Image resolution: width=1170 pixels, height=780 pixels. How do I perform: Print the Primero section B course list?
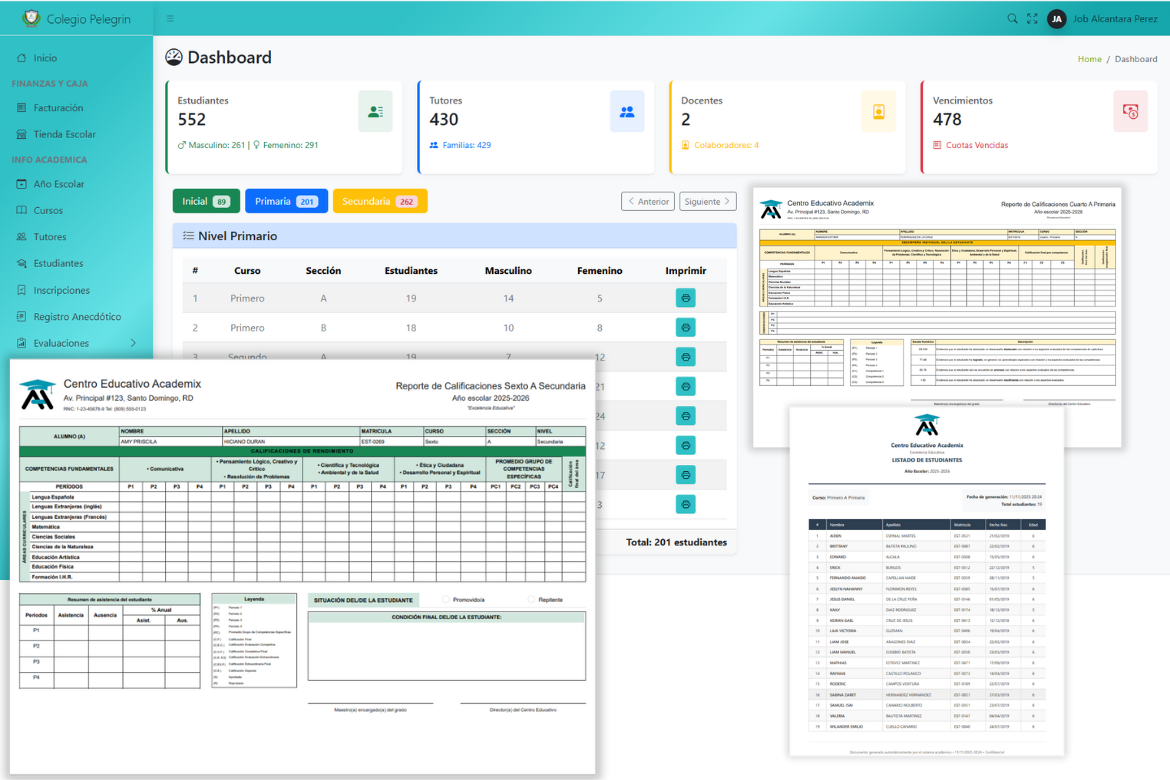(685, 327)
